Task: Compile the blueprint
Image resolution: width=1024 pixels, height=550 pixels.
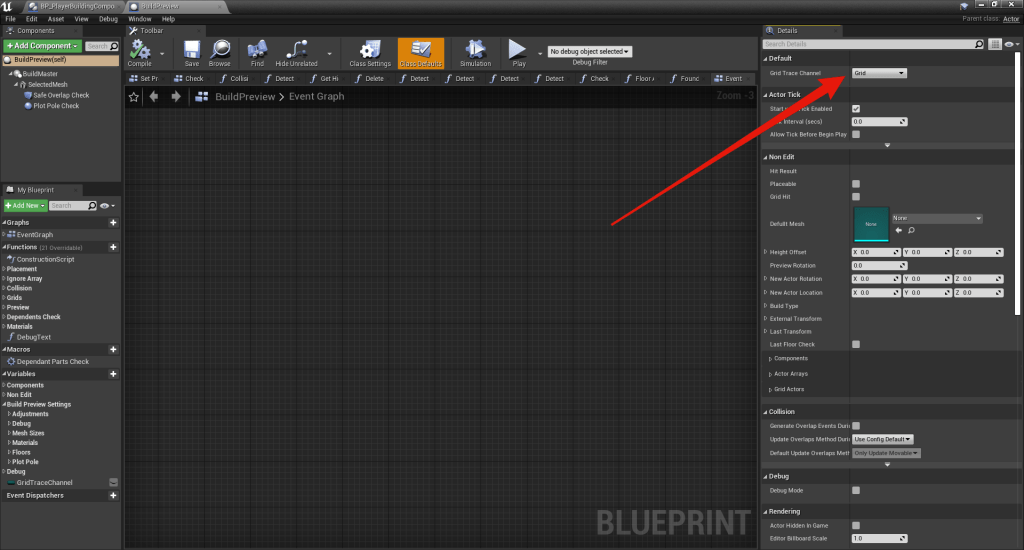Action: (140, 53)
